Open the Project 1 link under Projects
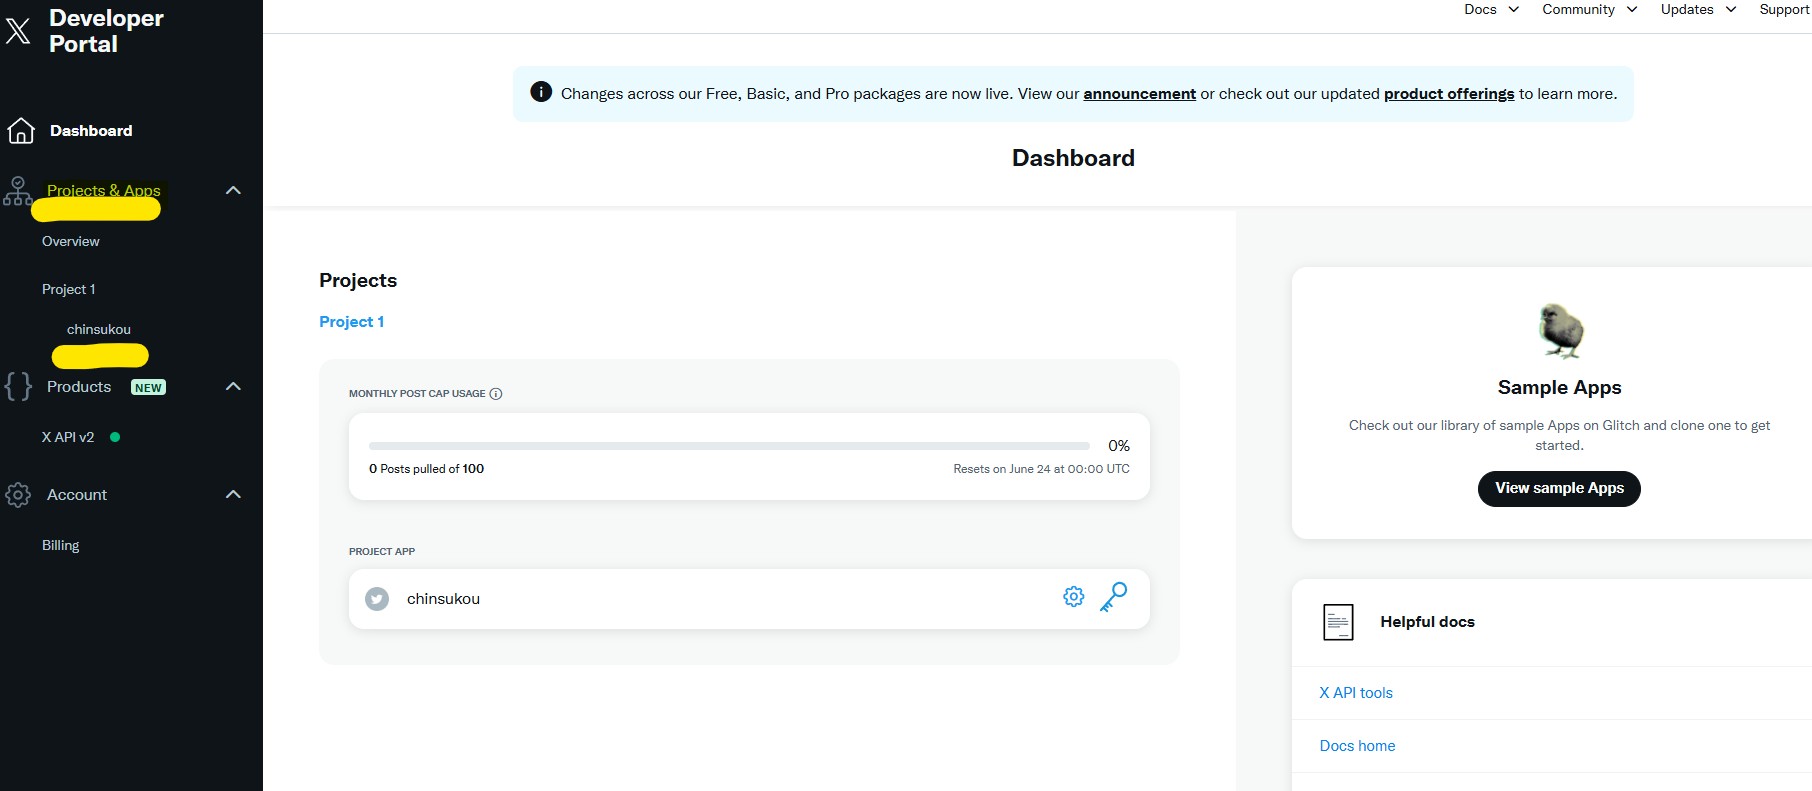This screenshot has width=1812, height=791. tap(352, 322)
